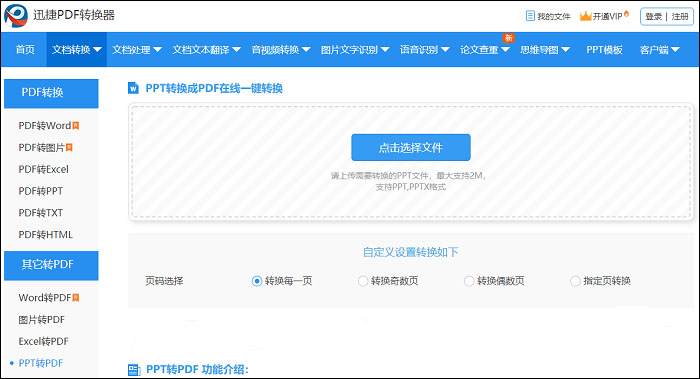Click 注册 link
The width and height of the screenshot is (700, 379).
pos(680,17)
